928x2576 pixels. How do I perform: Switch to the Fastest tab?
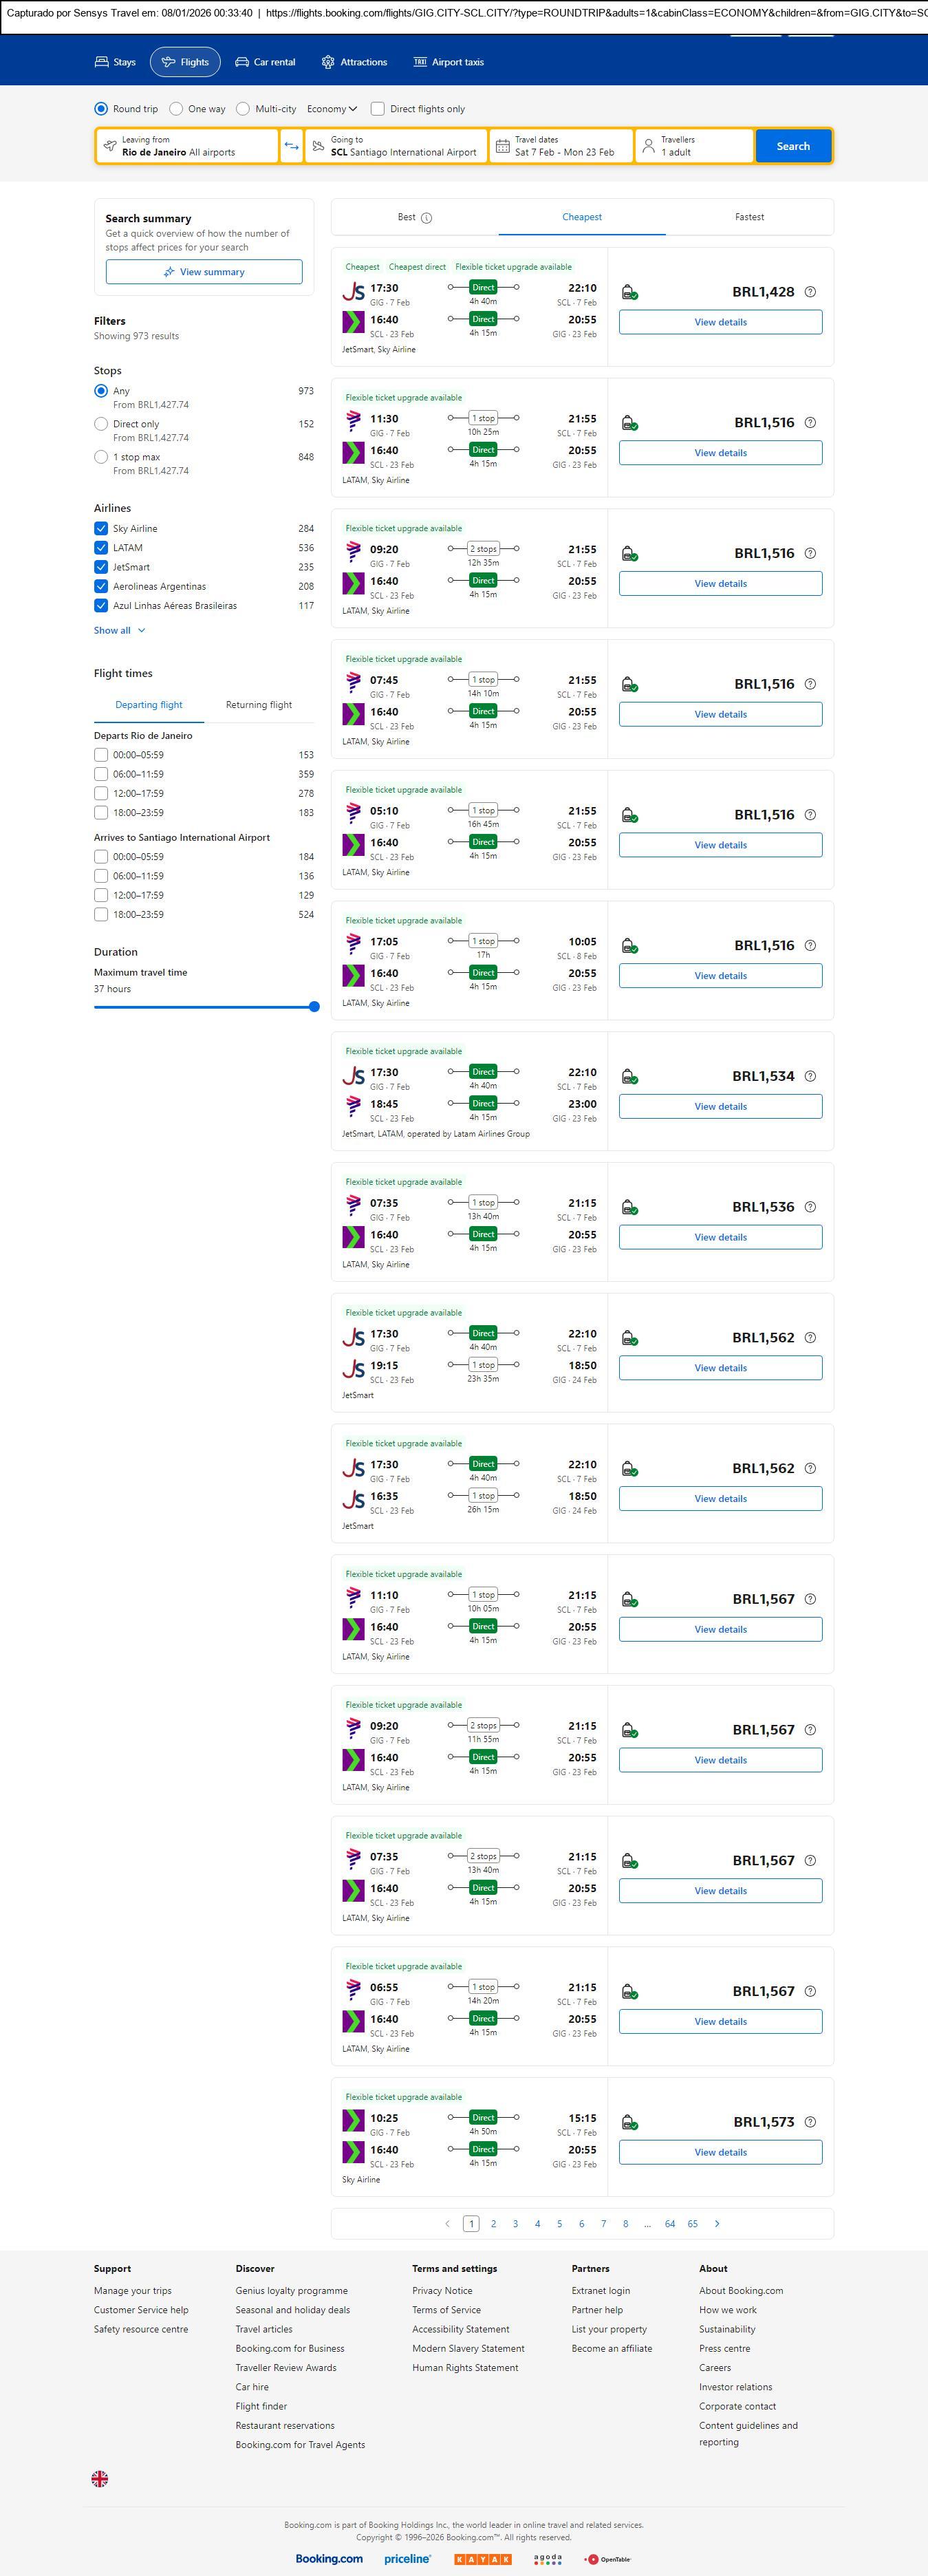749,217
